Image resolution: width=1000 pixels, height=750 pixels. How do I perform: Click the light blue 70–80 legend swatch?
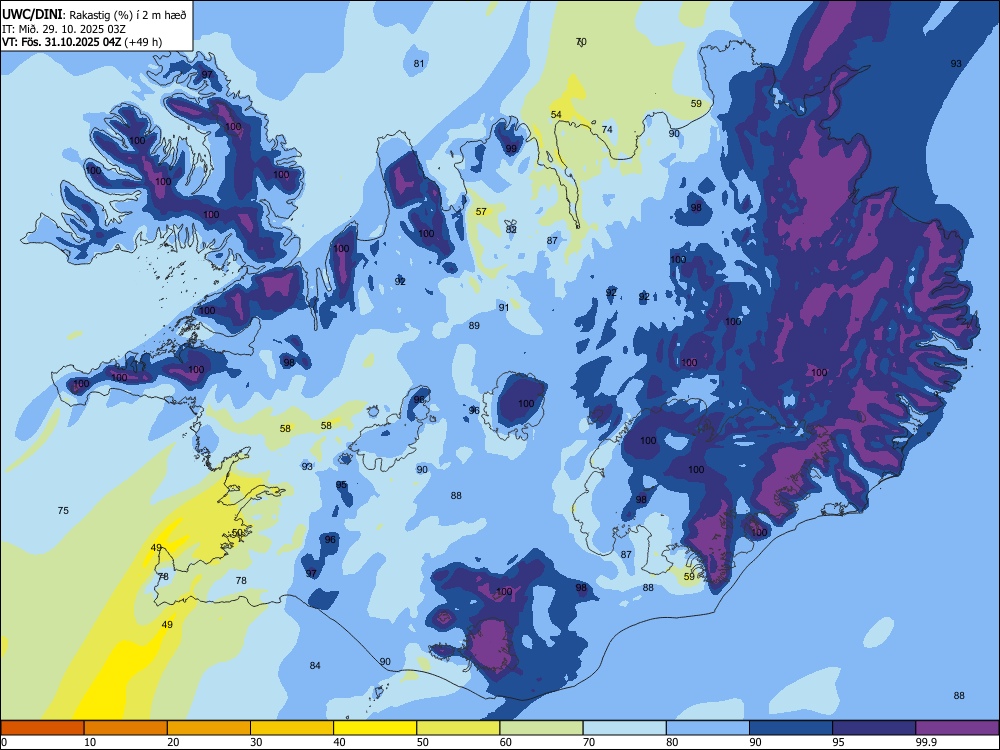(624, 728)
